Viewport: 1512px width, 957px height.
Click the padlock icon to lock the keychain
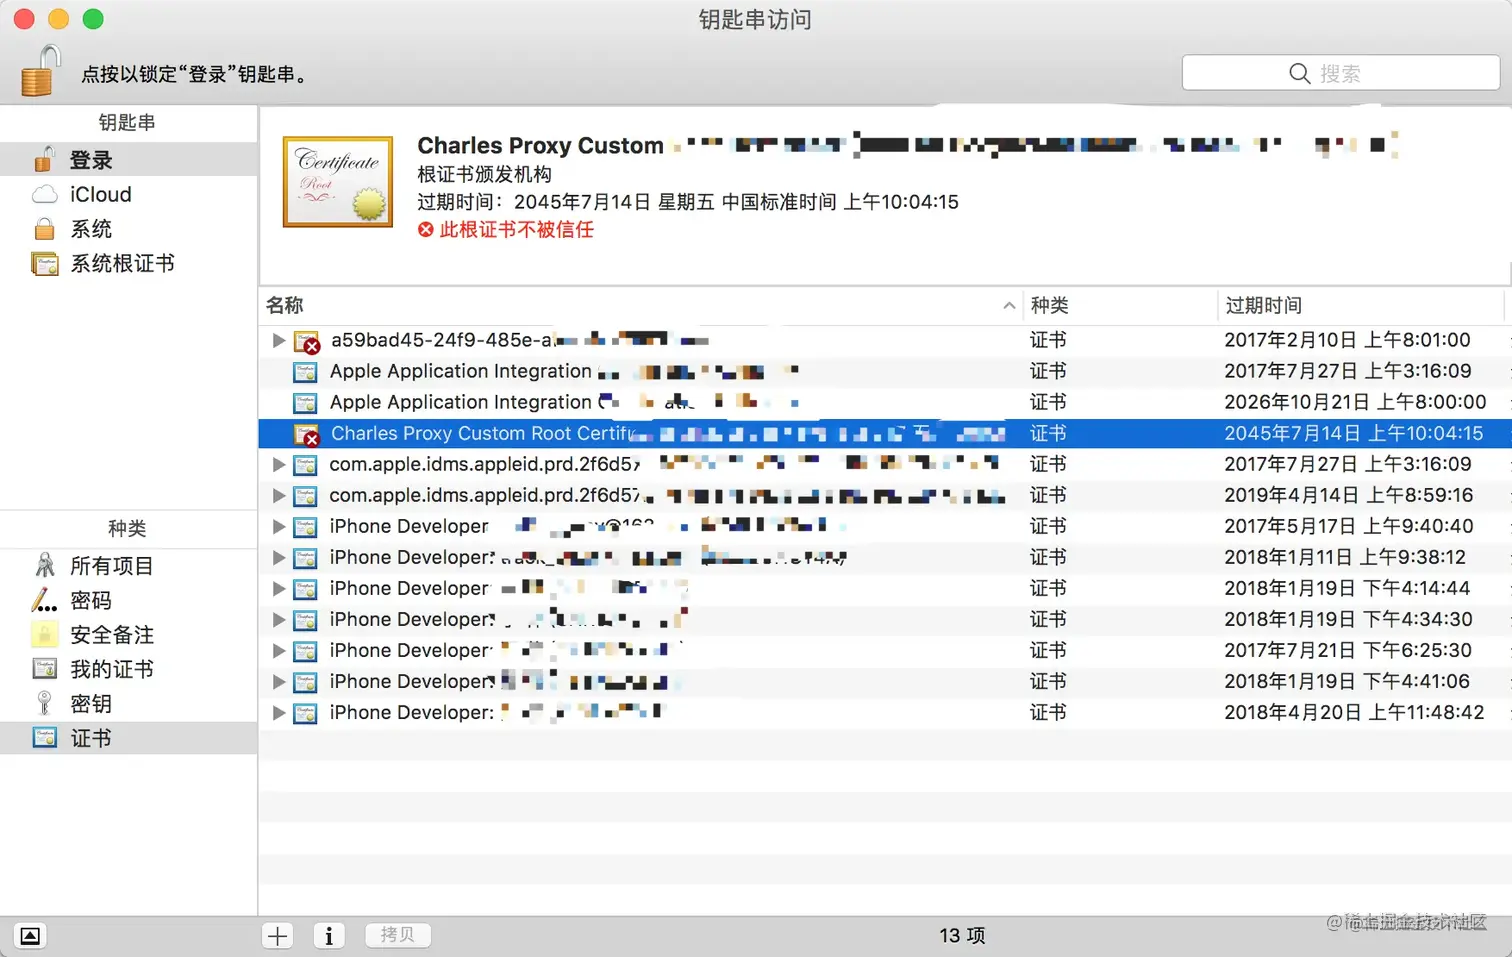pos(40,71)
